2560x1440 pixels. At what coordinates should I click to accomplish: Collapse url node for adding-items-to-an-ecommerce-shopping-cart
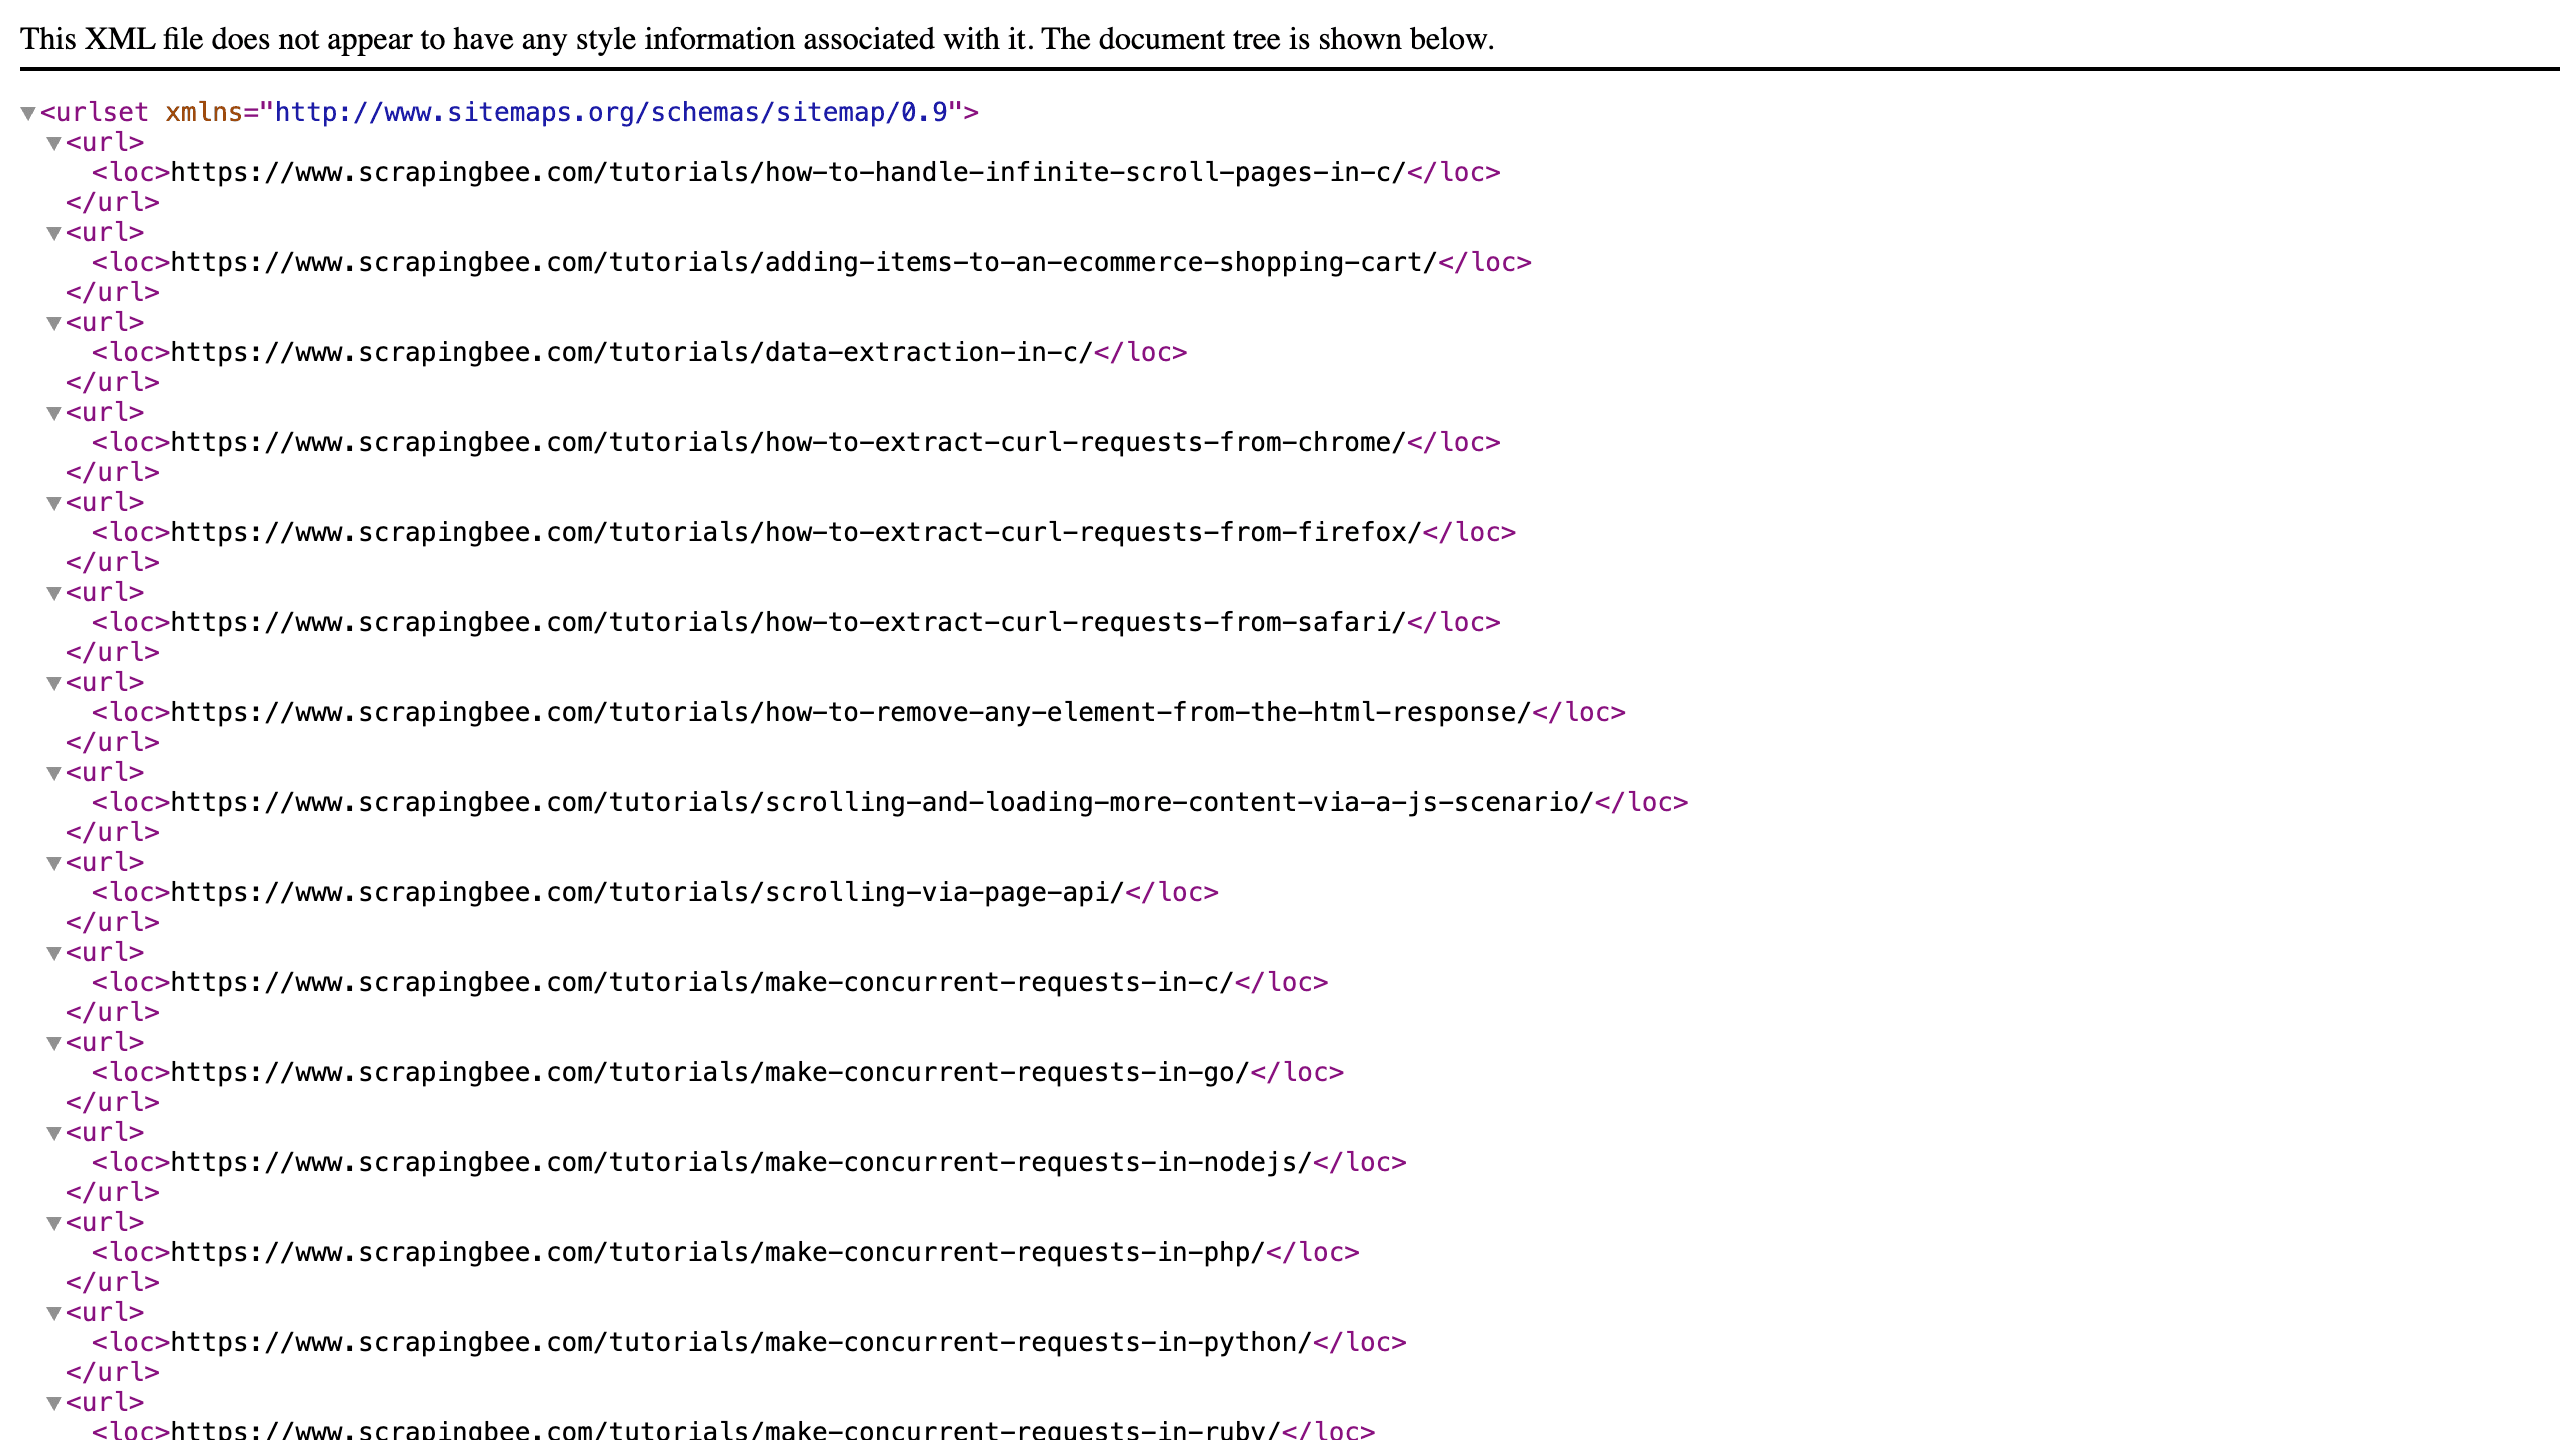(54, 233)
